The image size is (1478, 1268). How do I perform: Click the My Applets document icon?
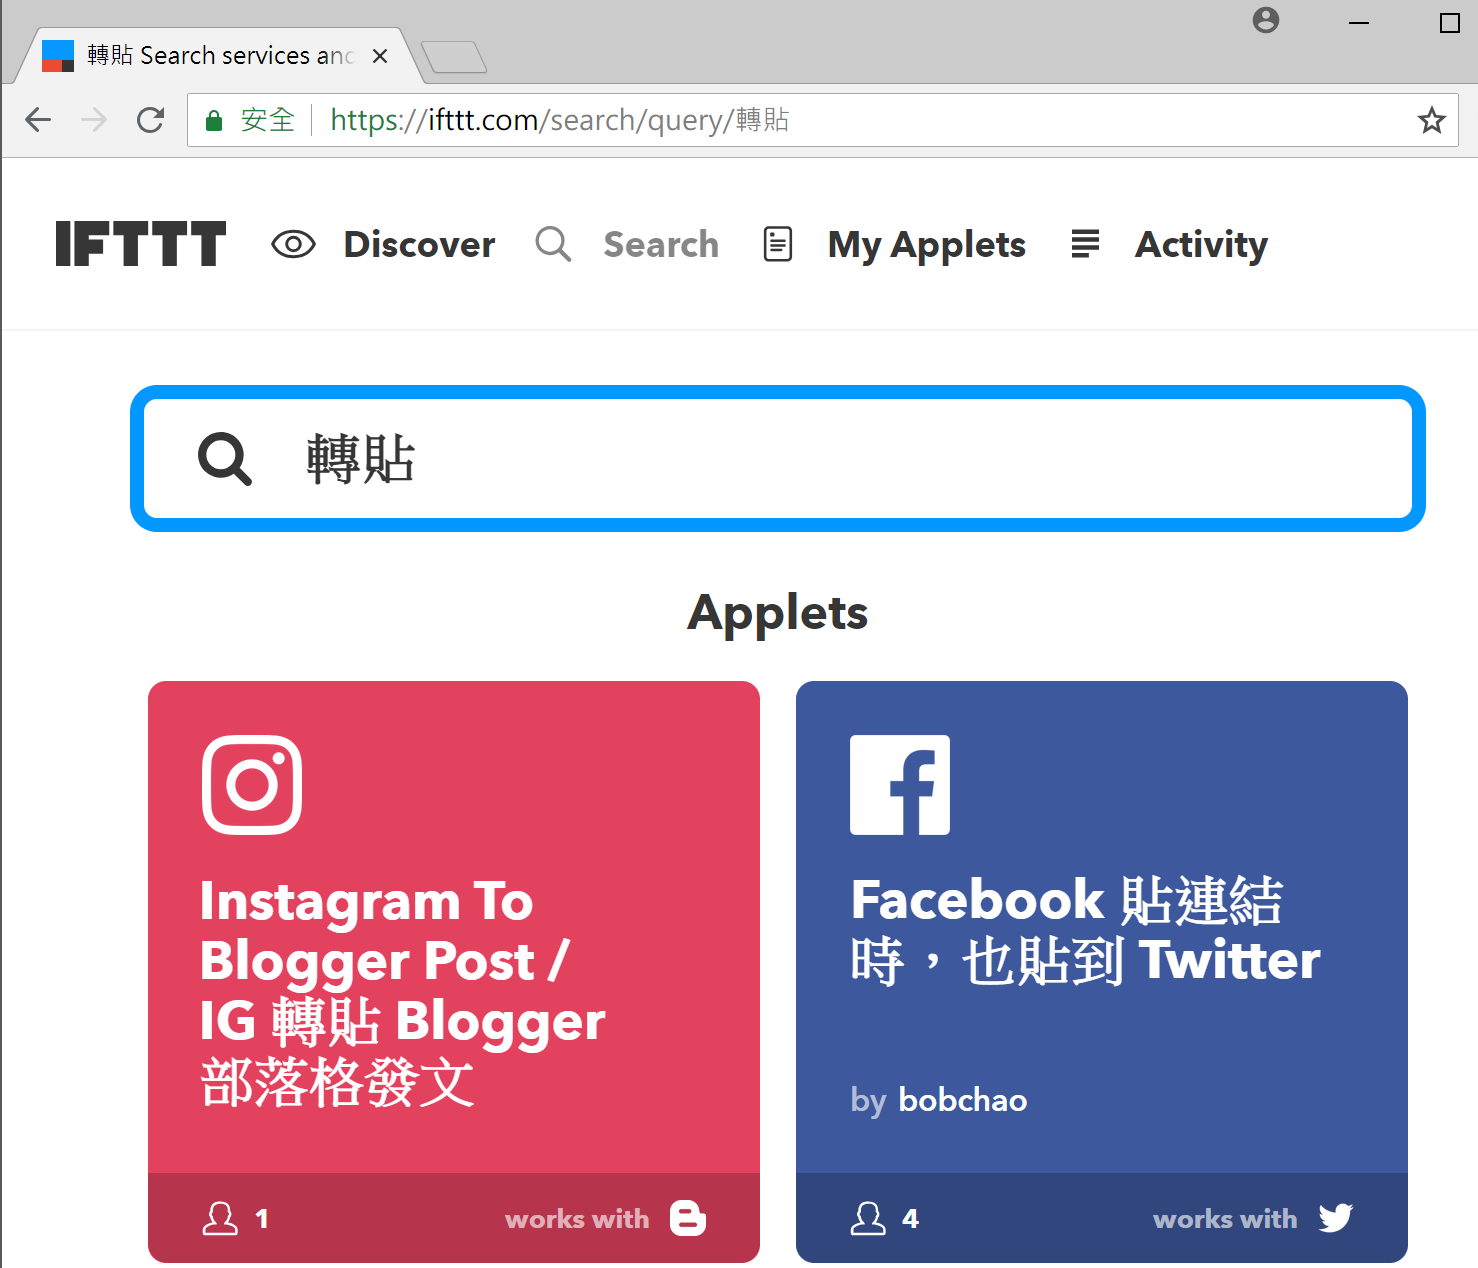778,244
